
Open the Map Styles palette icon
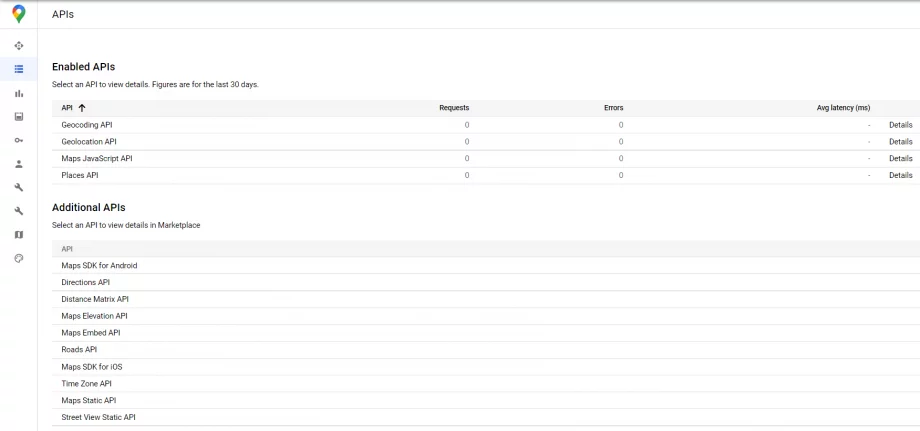point(19,258)
